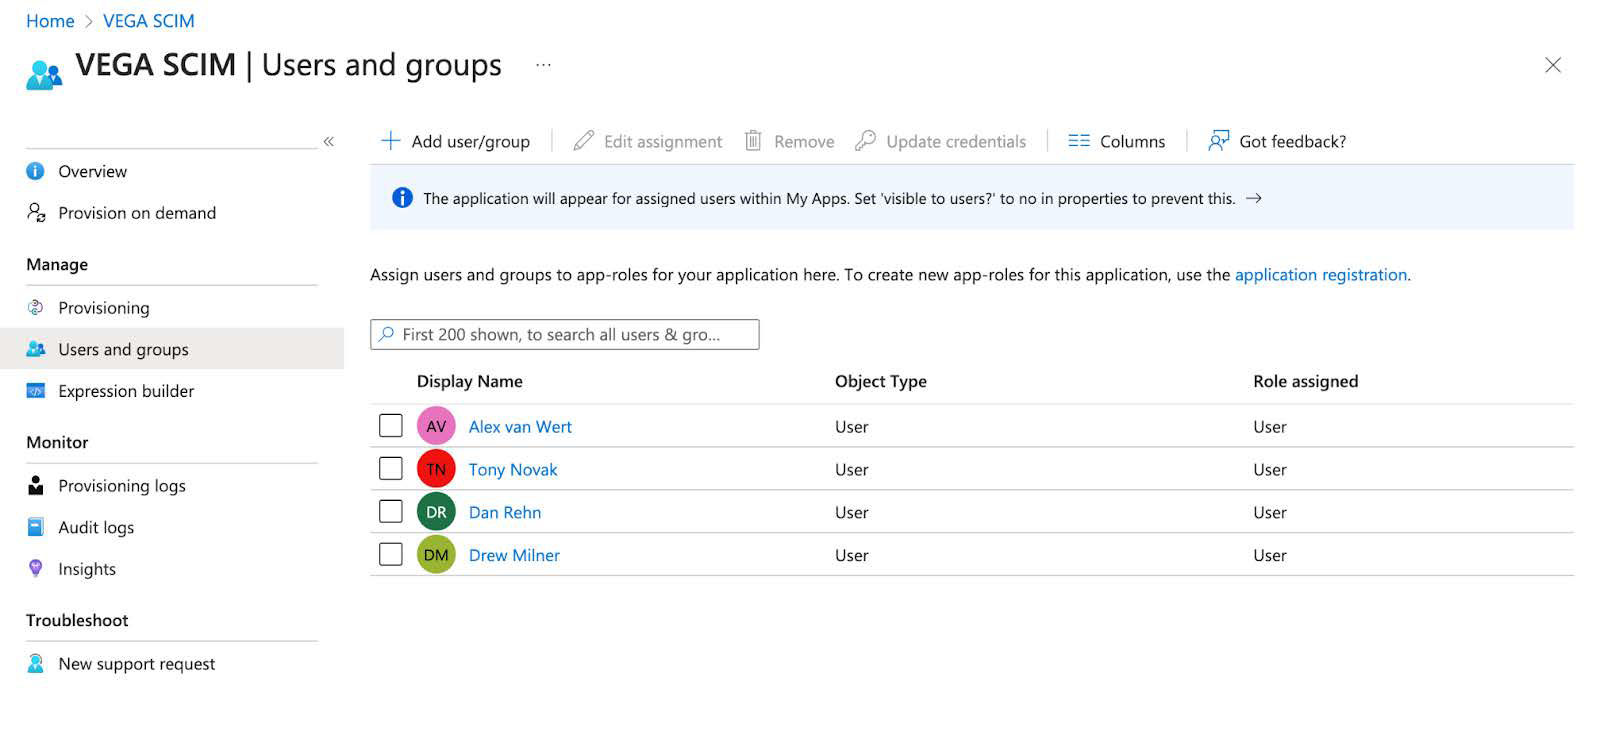Viewport: 1600px width, 752px height.
Task: Click the Got feedback person icon
Action: (1218, 141)
